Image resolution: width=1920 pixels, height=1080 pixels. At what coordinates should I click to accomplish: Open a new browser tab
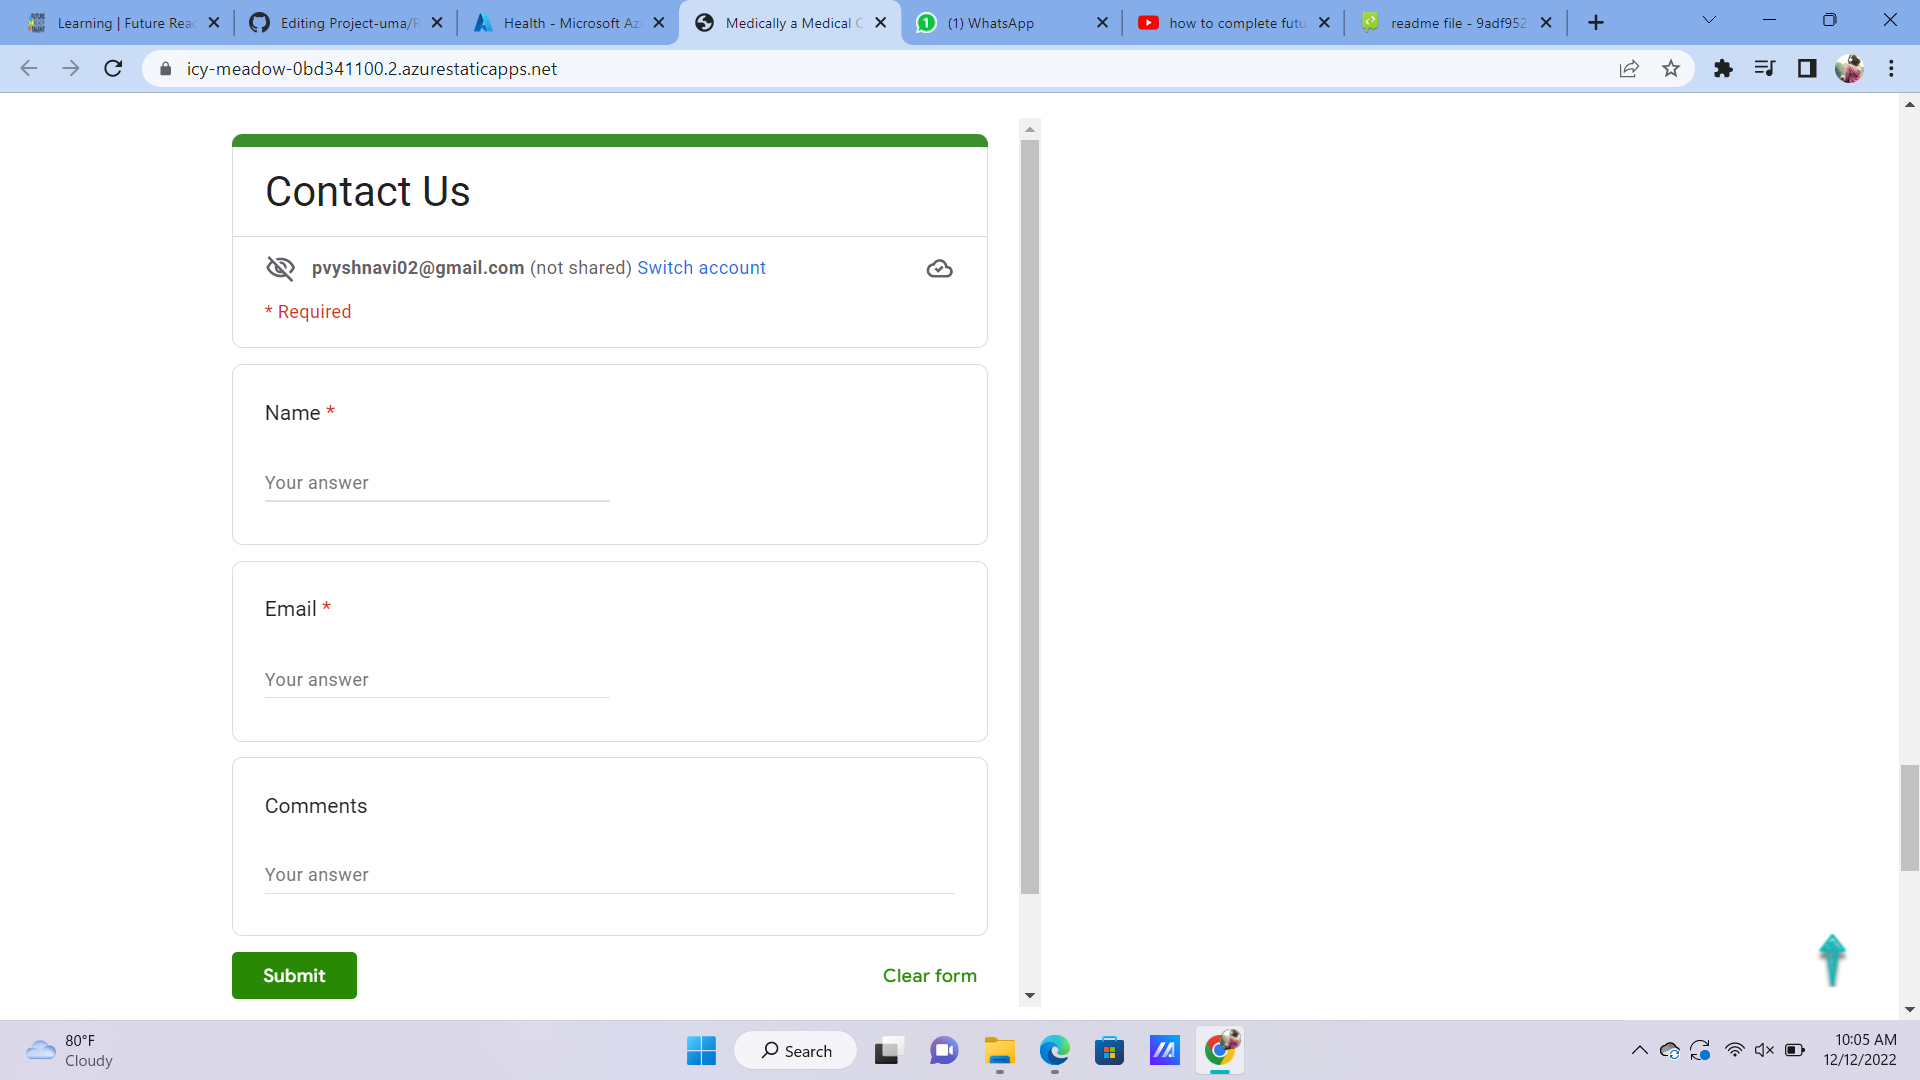coord(1596,22)
